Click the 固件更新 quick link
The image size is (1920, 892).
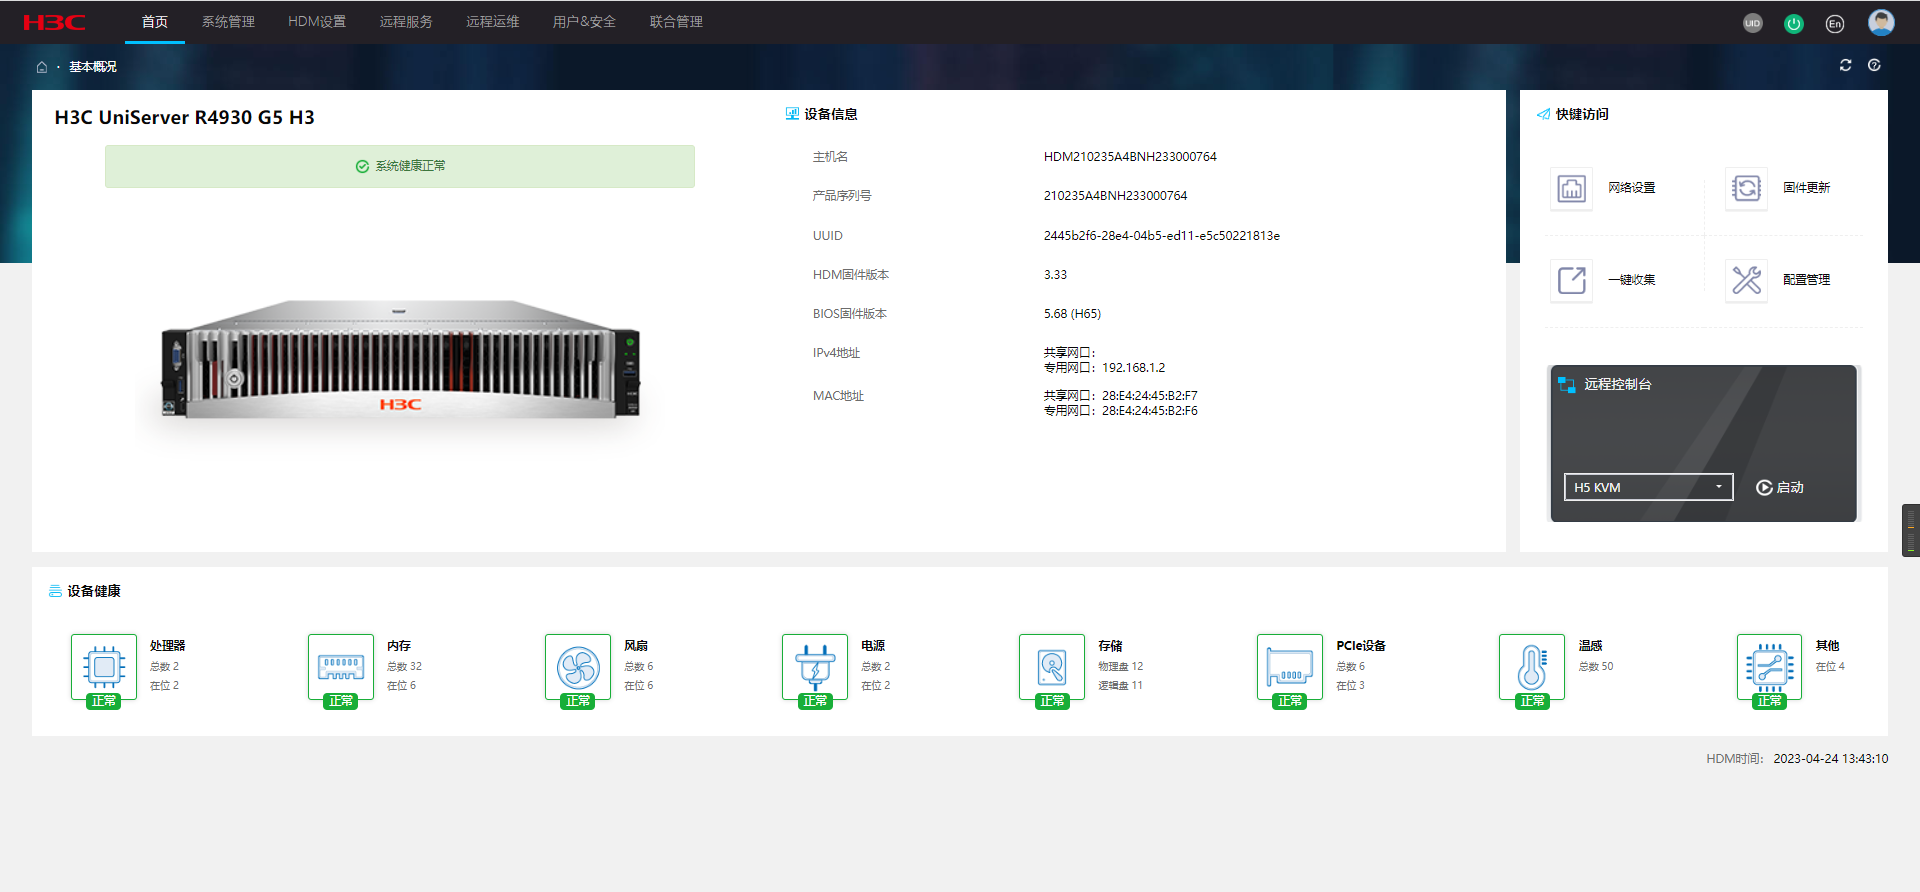[1807, 188]
